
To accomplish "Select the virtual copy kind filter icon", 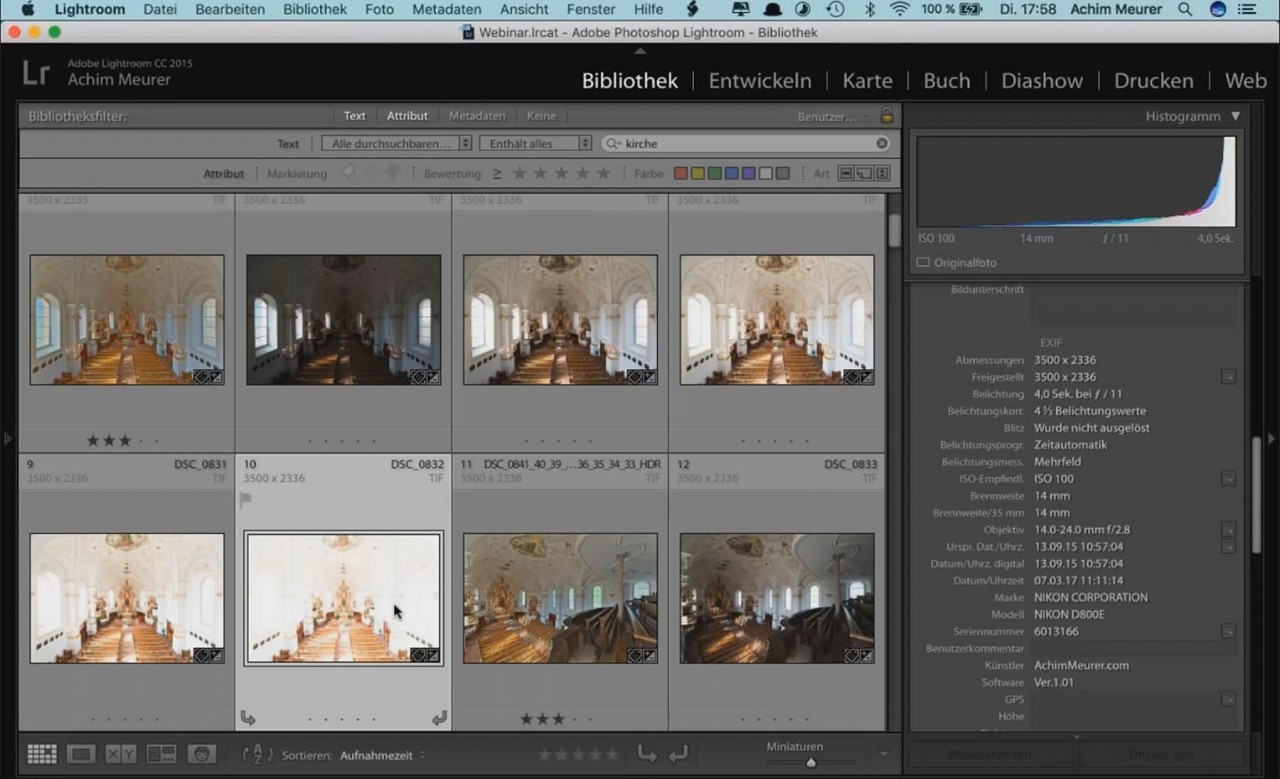I will [x=864, y=173].
